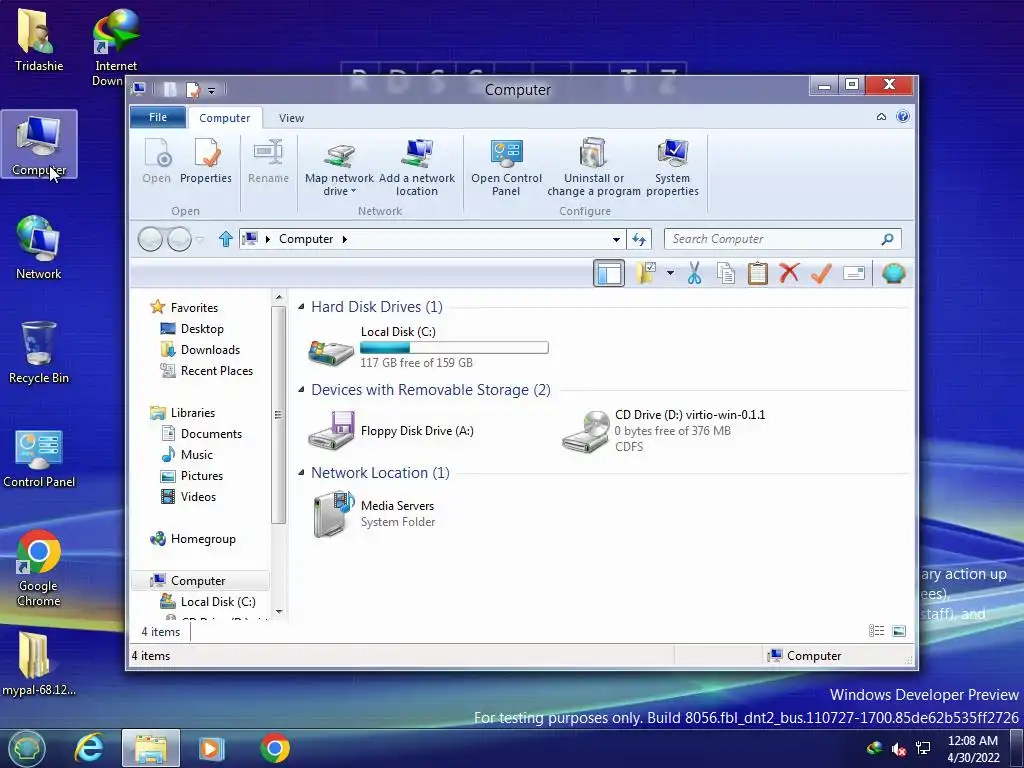Open the address bar history dropdown
The image size is (1024, 768).
point(616,239)
